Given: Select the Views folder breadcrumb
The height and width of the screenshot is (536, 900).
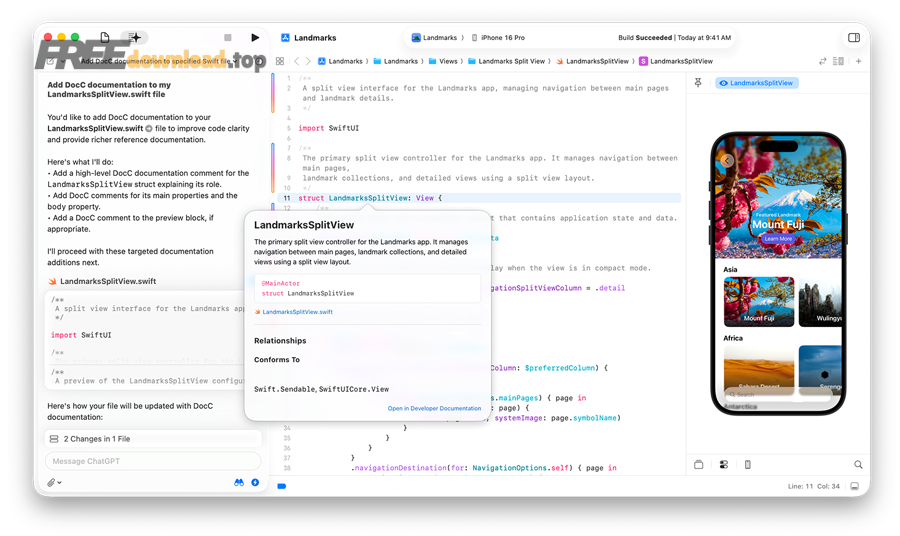Looking at the screenshot, I should 443,61.
